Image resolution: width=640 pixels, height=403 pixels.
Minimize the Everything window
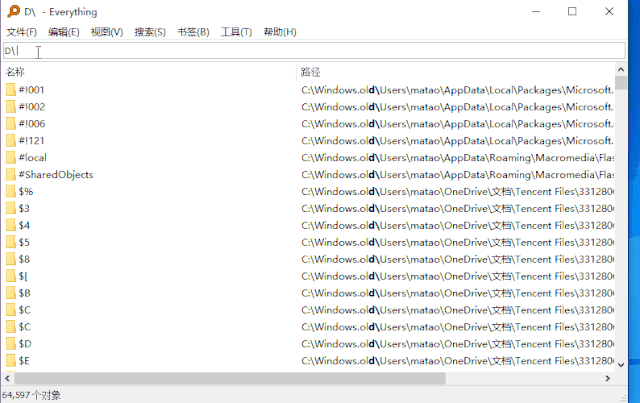click(536, 11)
